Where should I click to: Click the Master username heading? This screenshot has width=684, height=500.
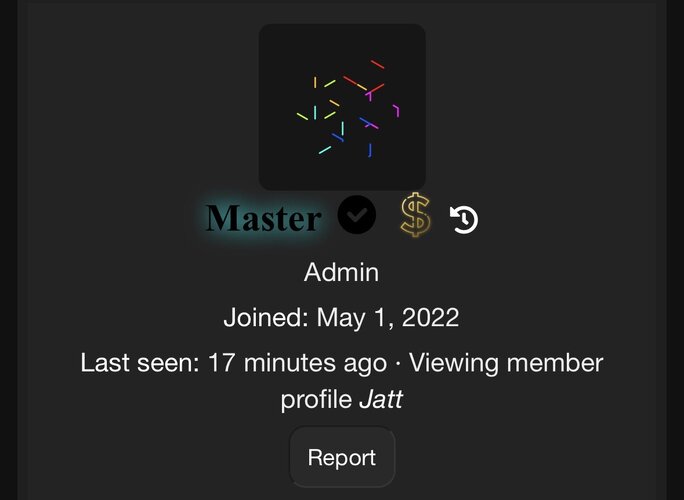click(263, 218)
